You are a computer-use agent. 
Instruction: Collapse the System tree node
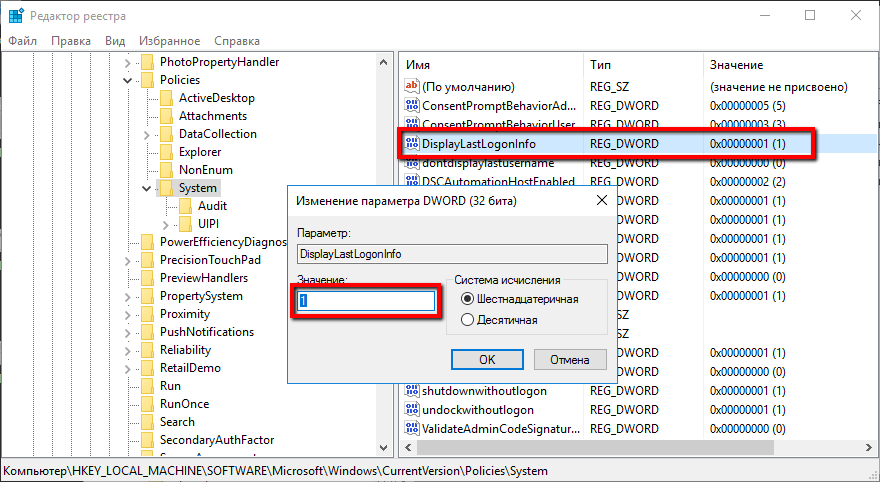click(x=147, y=189)
